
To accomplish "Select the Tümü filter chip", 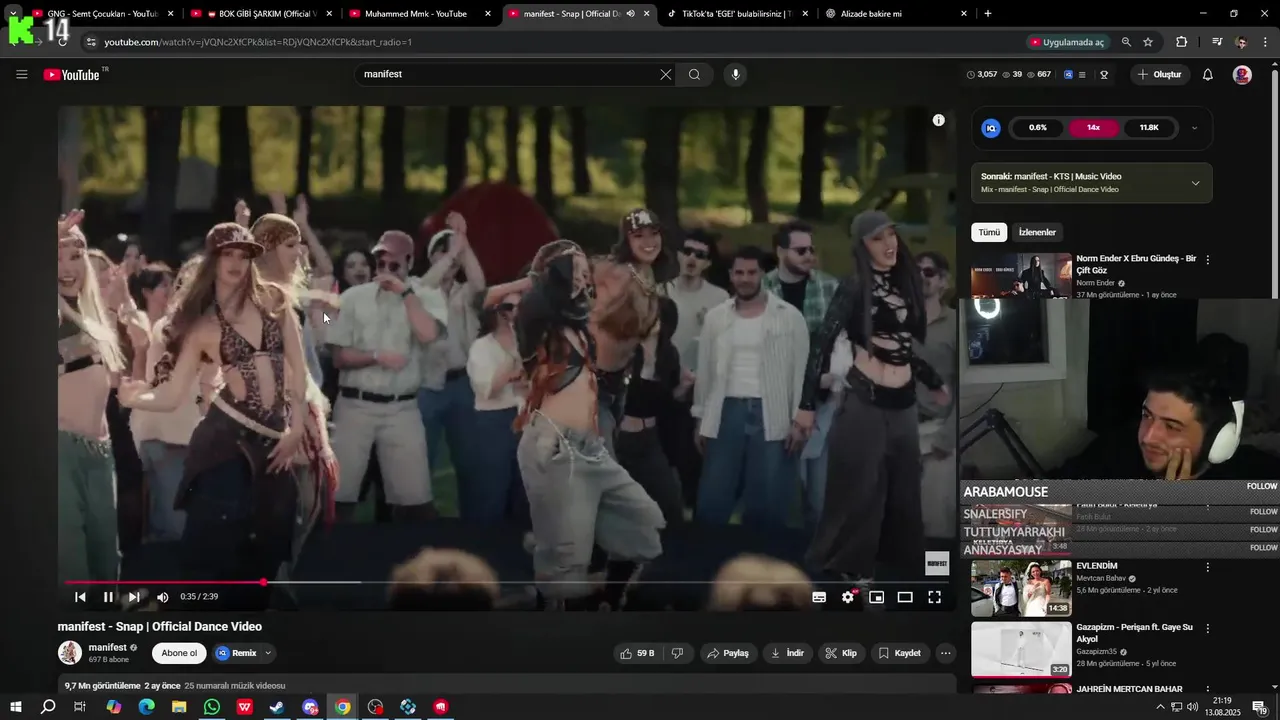I will (x=989, y=232).
